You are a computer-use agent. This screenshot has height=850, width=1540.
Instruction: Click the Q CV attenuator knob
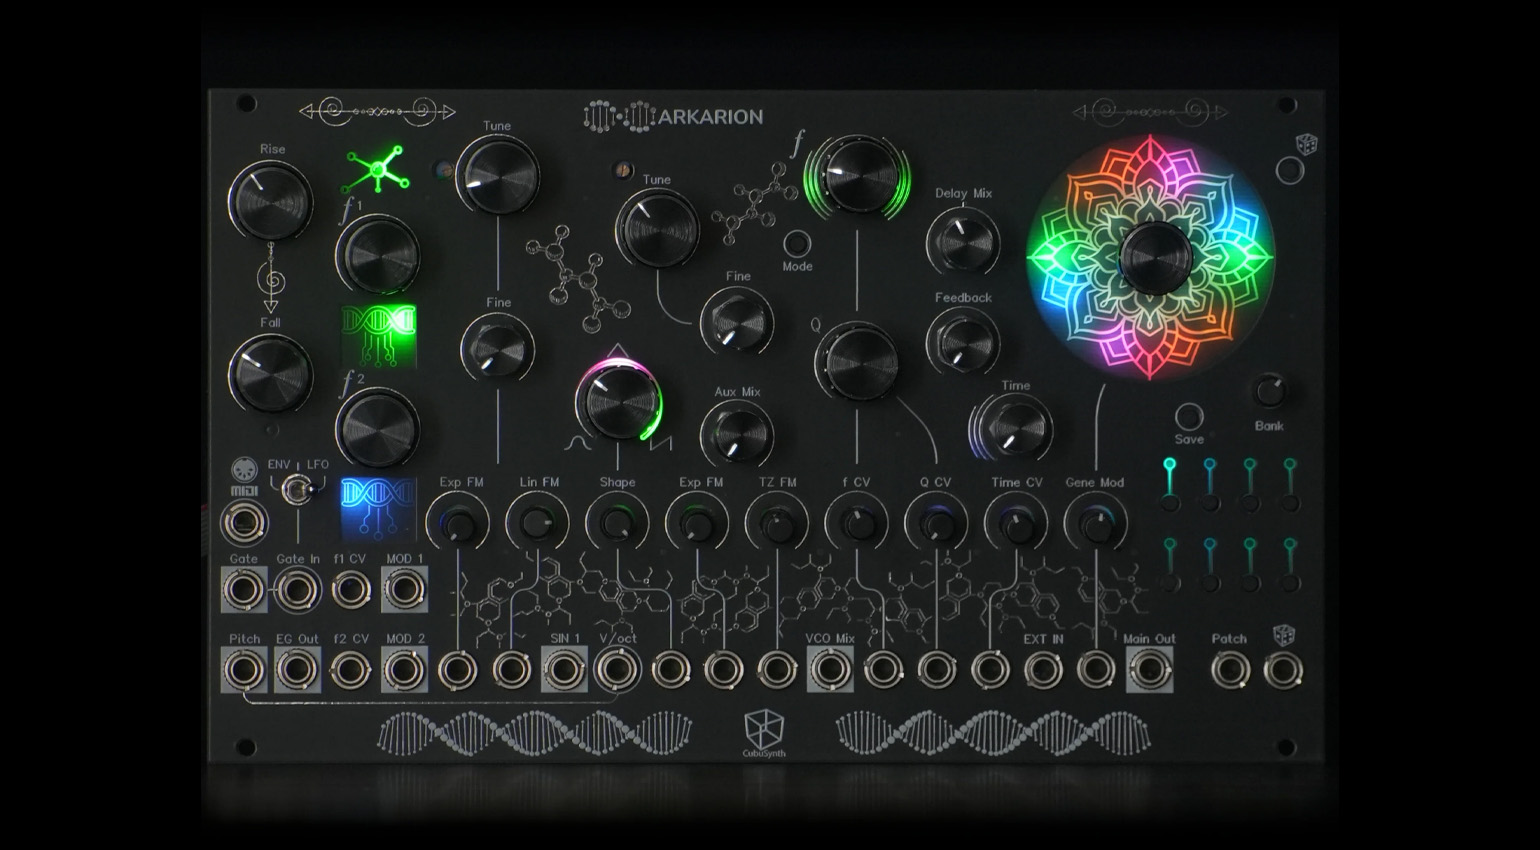click(937, 524)
